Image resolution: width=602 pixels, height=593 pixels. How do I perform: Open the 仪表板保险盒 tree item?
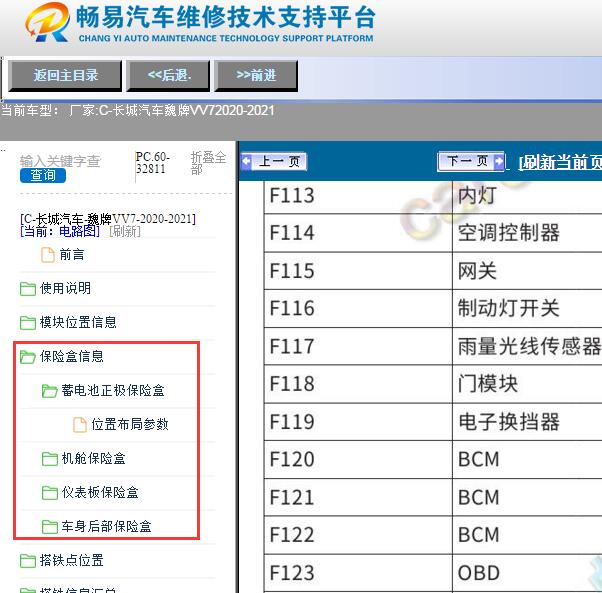click(100, 492)
